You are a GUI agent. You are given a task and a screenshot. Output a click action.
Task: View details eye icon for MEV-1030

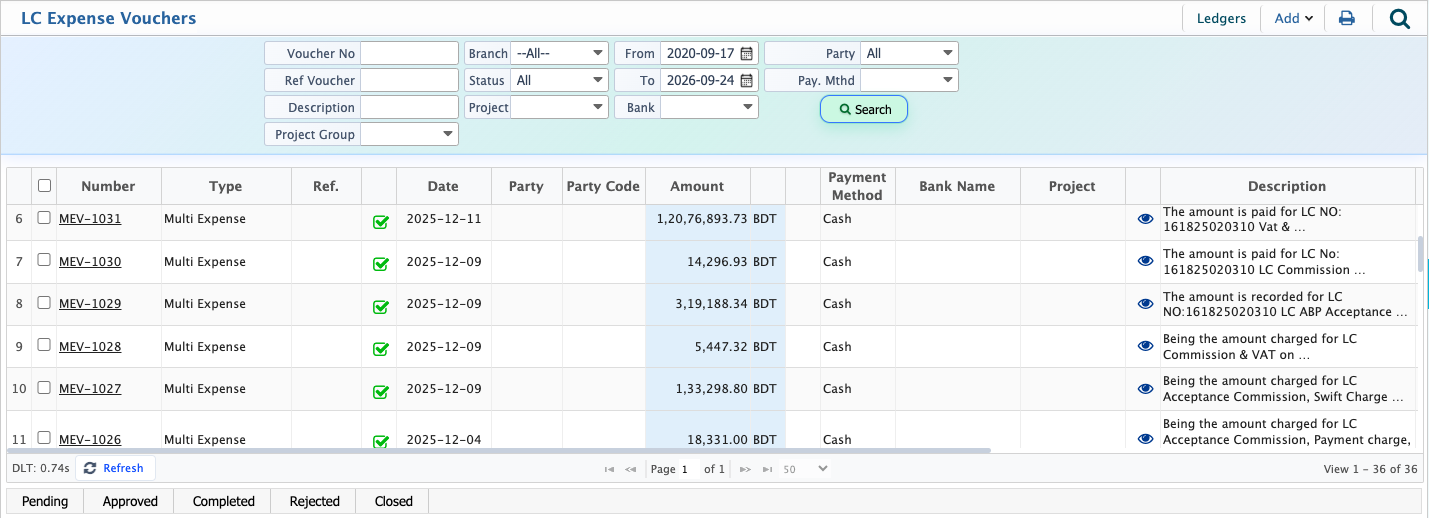(1145, 261)
